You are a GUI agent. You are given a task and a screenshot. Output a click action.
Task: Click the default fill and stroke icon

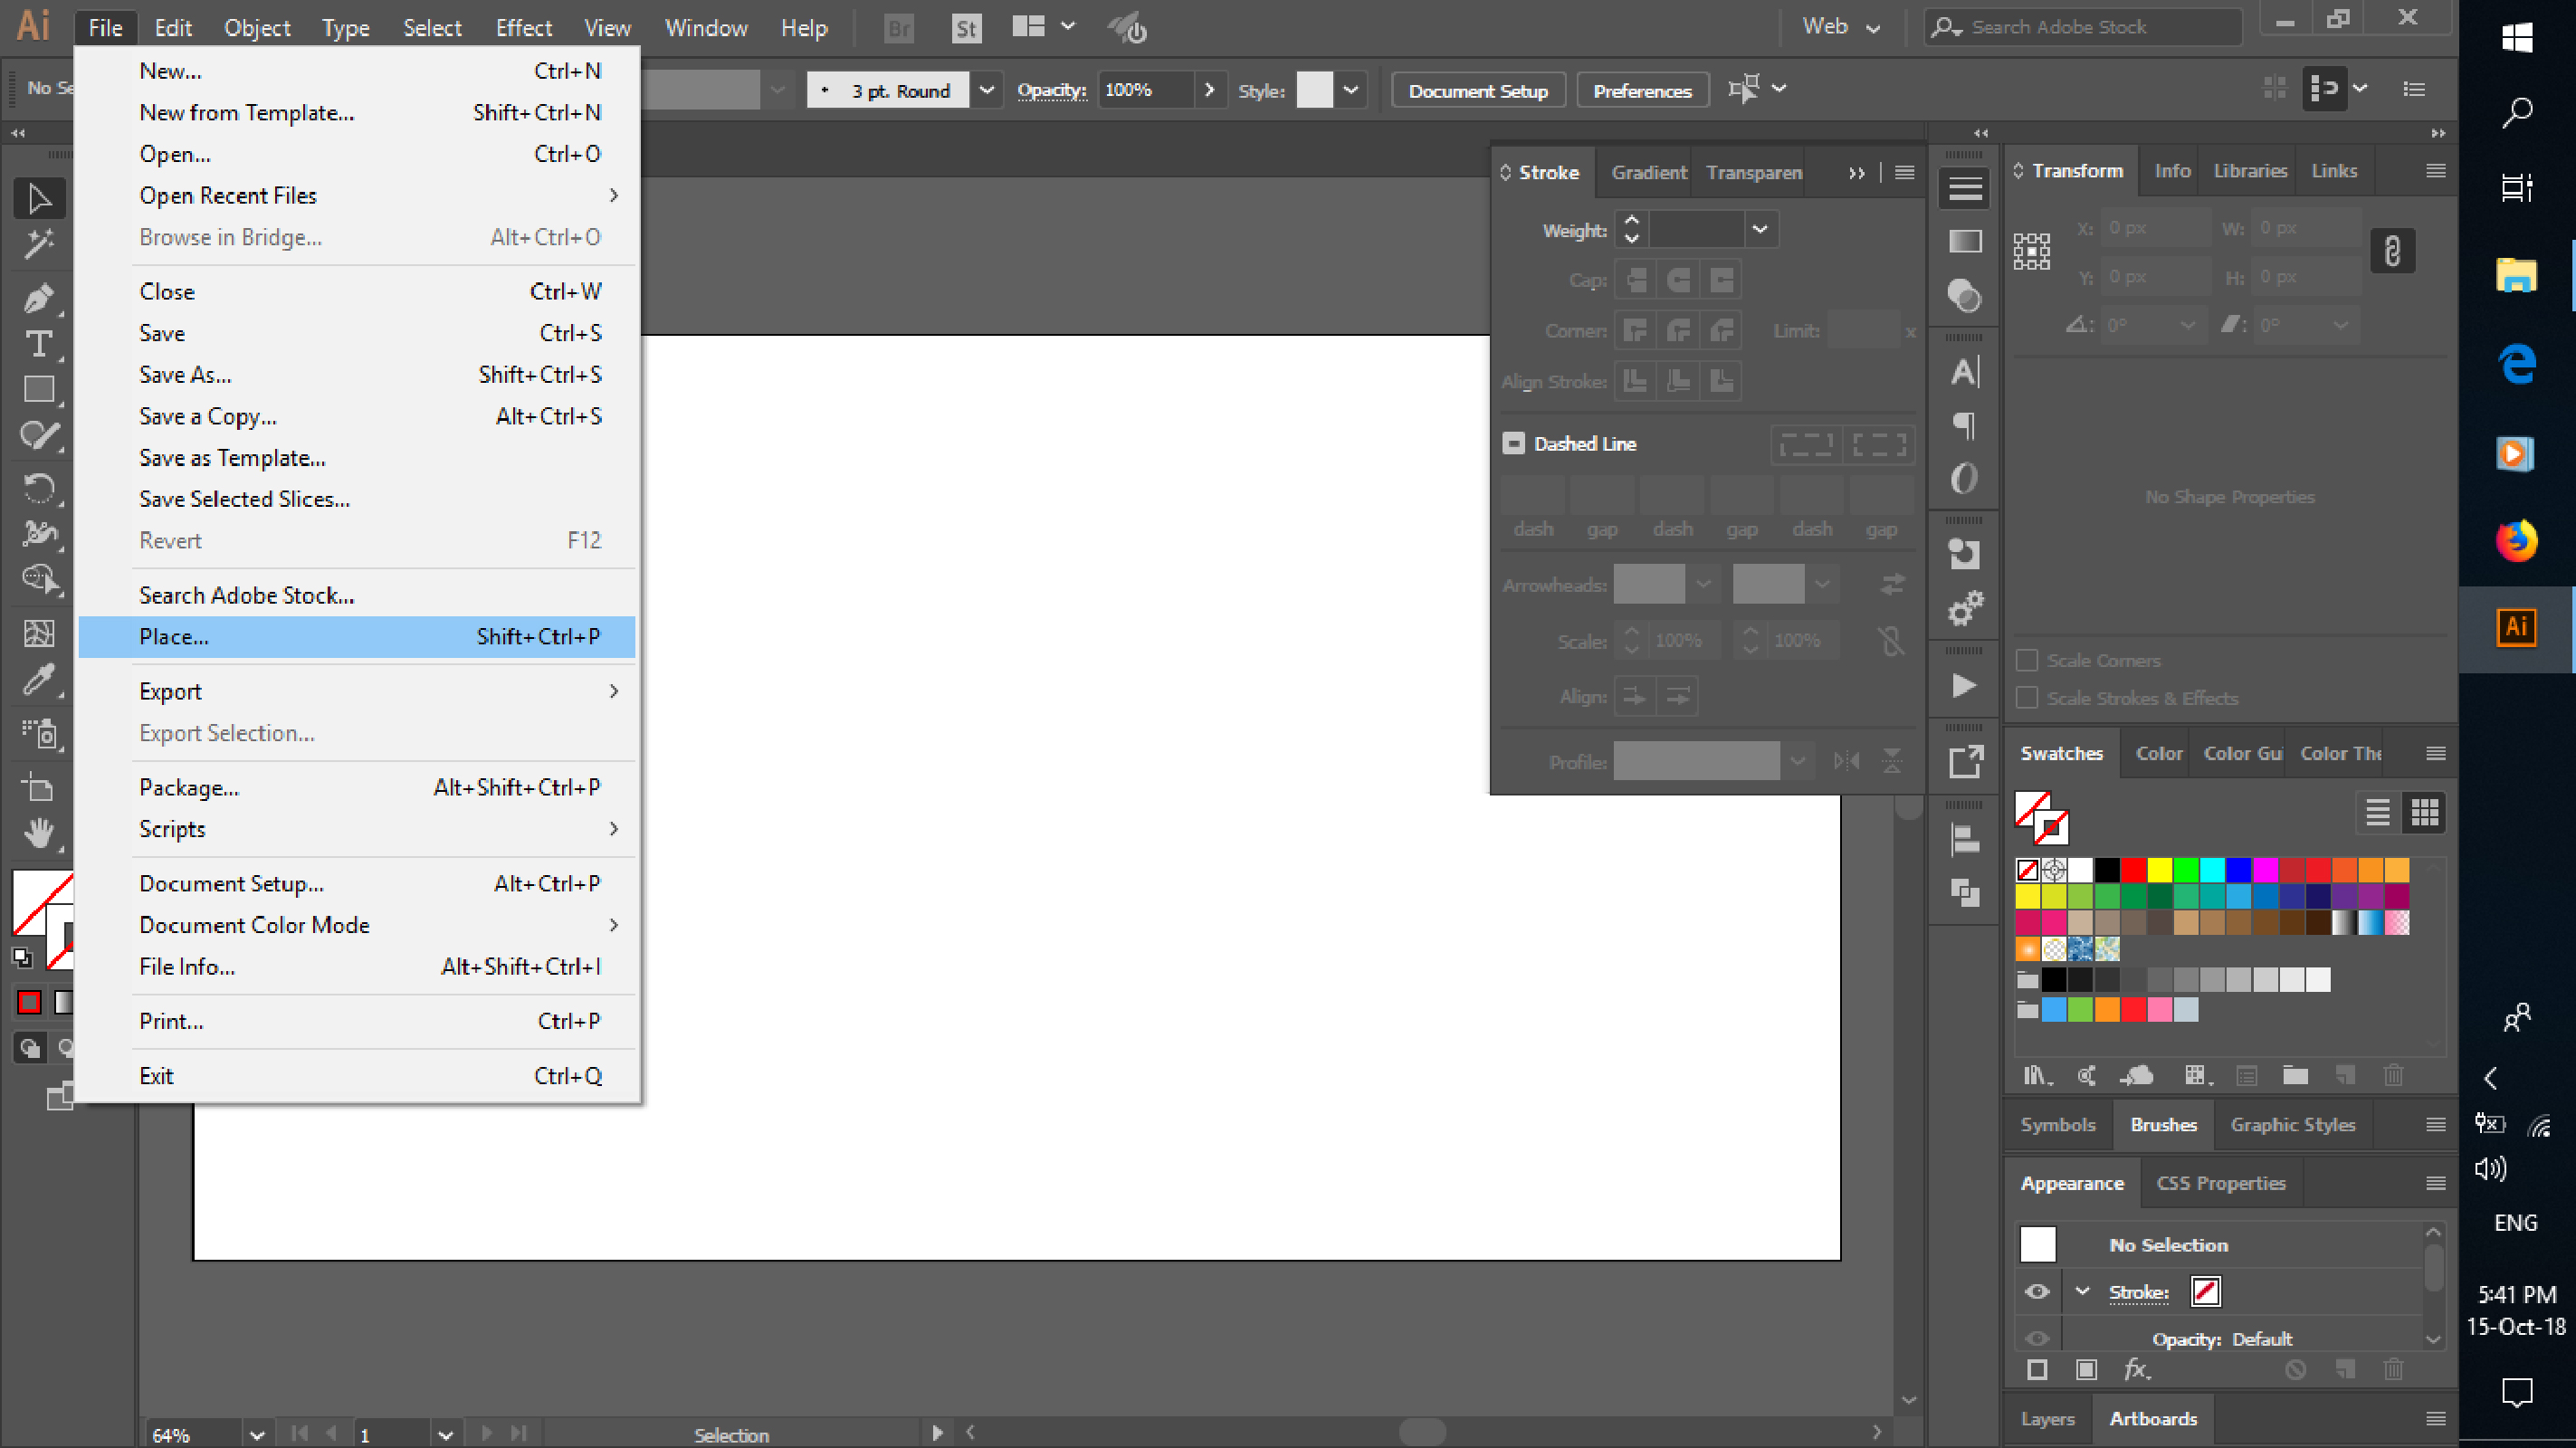tap(21, 957)
